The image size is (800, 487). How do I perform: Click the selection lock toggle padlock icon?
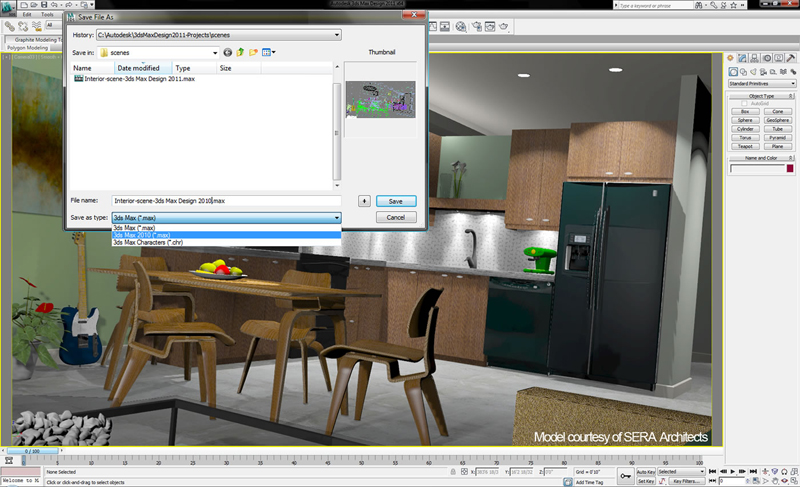coord(453,472)
